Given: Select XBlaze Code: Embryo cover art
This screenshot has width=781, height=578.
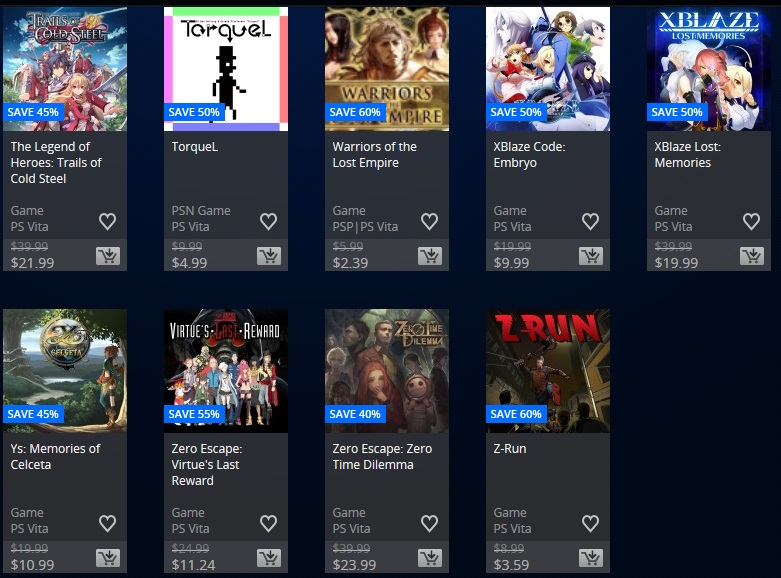Looking at the screenshot, I should pyautogui.click(x=548, y=69).
